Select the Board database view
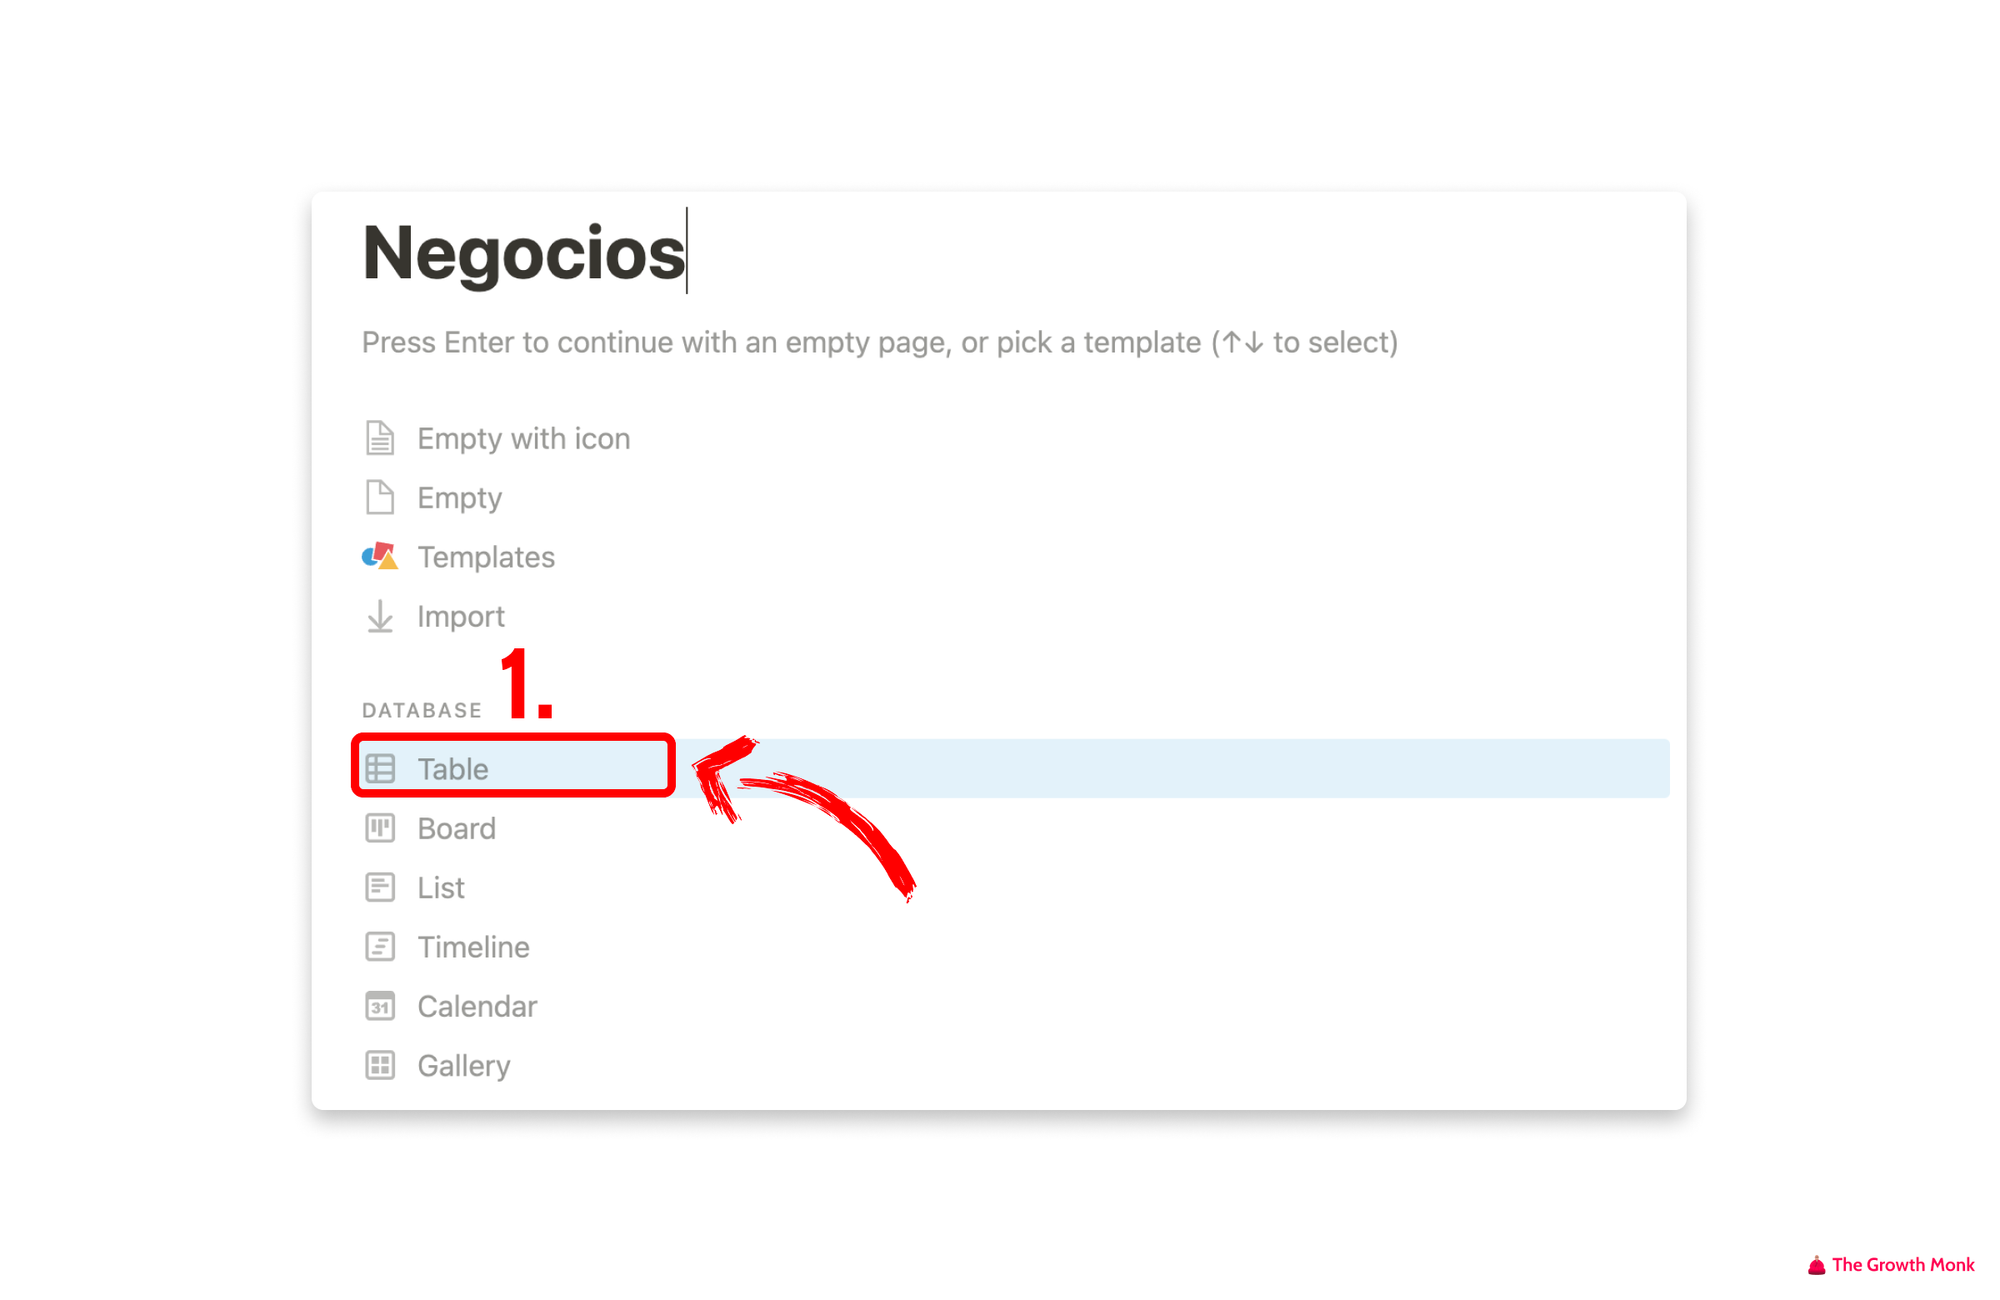 pyautogui.click(x=455, y=826)
